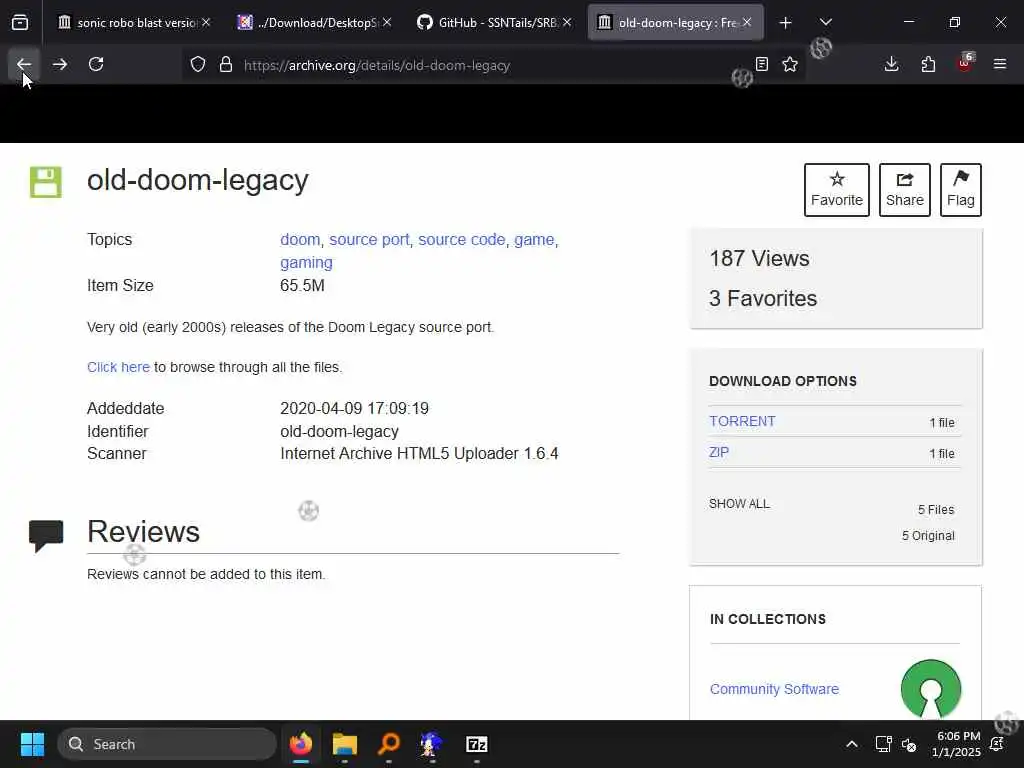Screen dimensions: 1024x768
Task: Click SHOW ALL download files
Action: pyautogui.click(x=739, y=504)
